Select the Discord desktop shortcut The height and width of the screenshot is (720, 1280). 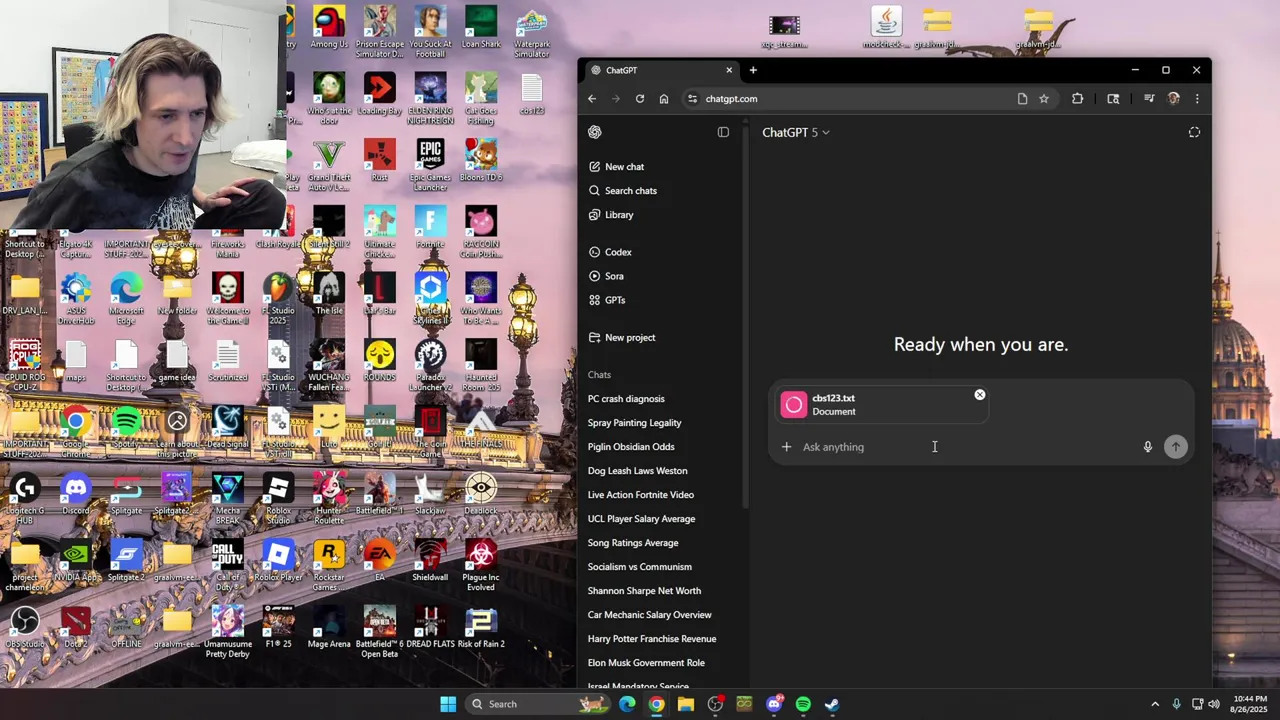click(x=76, y=494)
